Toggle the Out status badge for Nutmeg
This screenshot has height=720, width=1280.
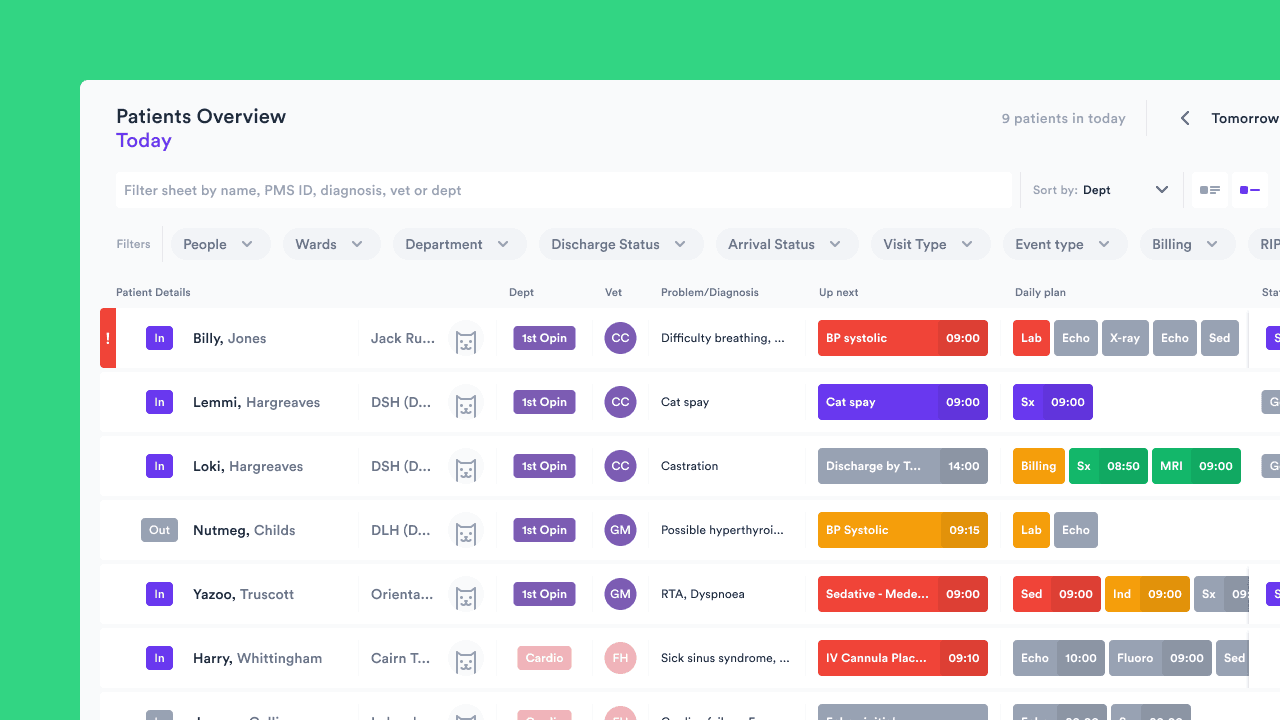click(159, 530)
